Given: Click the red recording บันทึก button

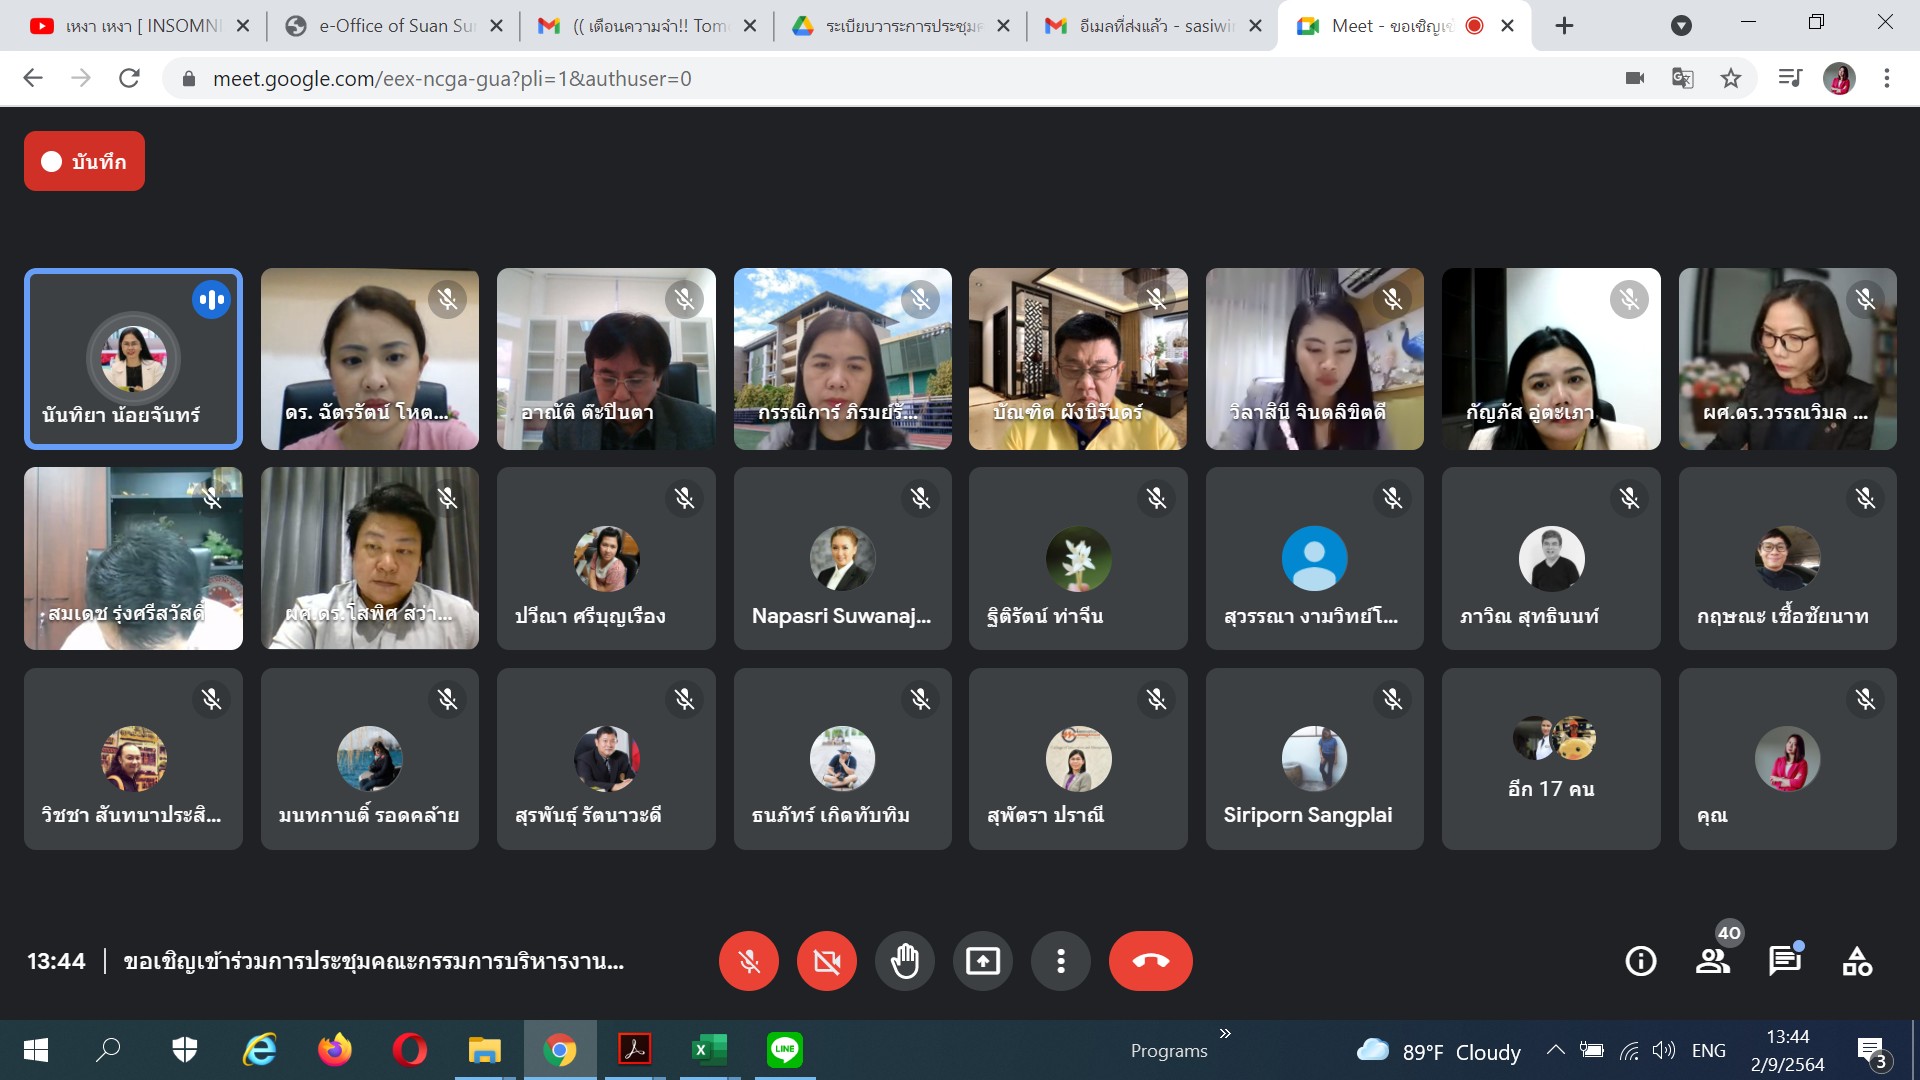Looking at the screenshot, I should 84,161.
